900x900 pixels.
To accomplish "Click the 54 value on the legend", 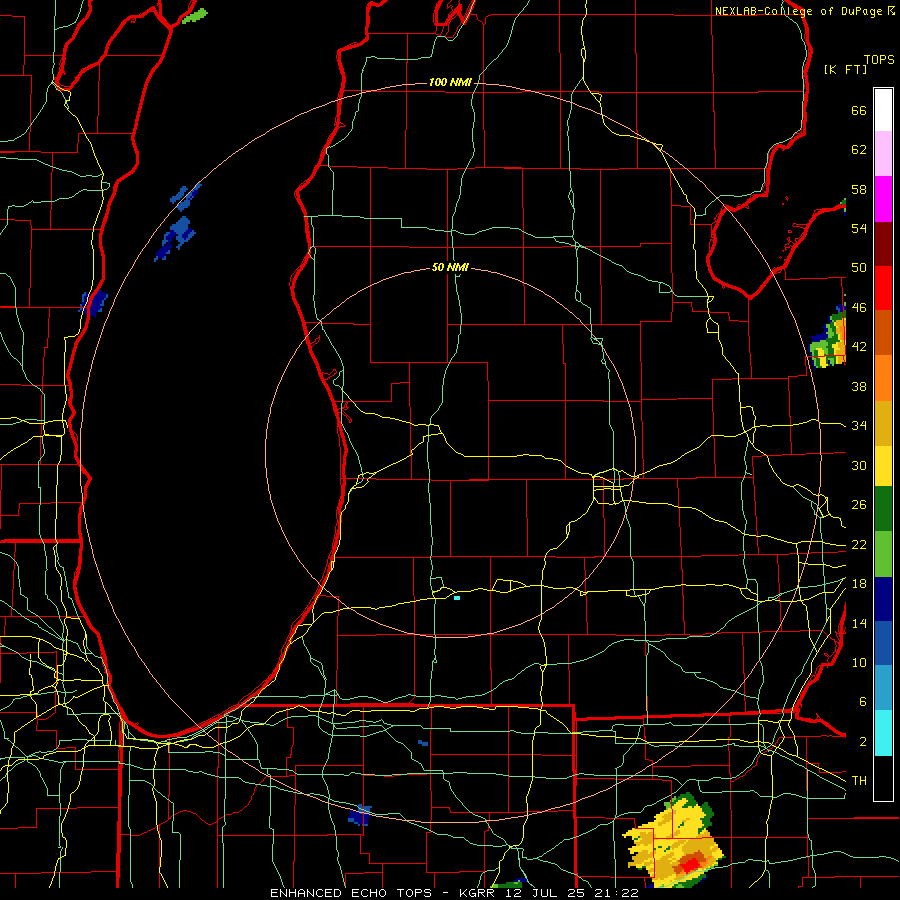I will pos(859,228).
